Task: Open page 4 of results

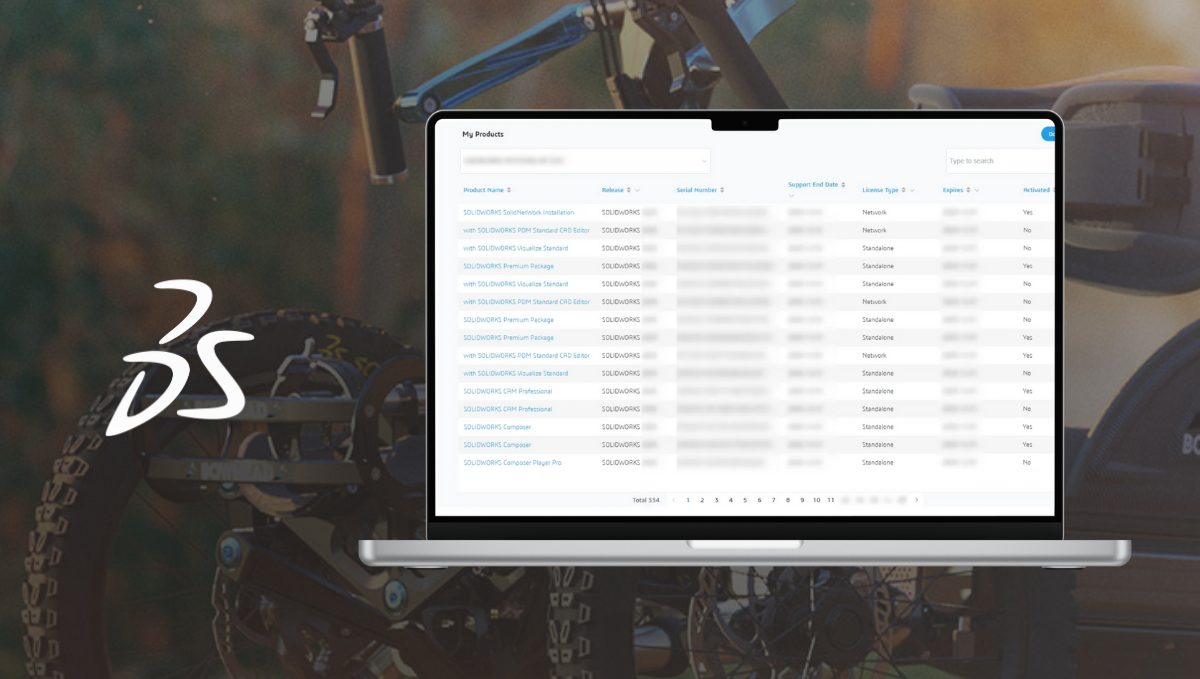Action: click(x=731, y=500)
